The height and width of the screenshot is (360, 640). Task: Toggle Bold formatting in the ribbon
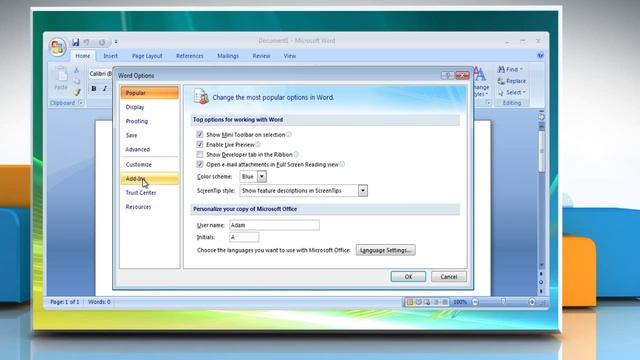94,89
